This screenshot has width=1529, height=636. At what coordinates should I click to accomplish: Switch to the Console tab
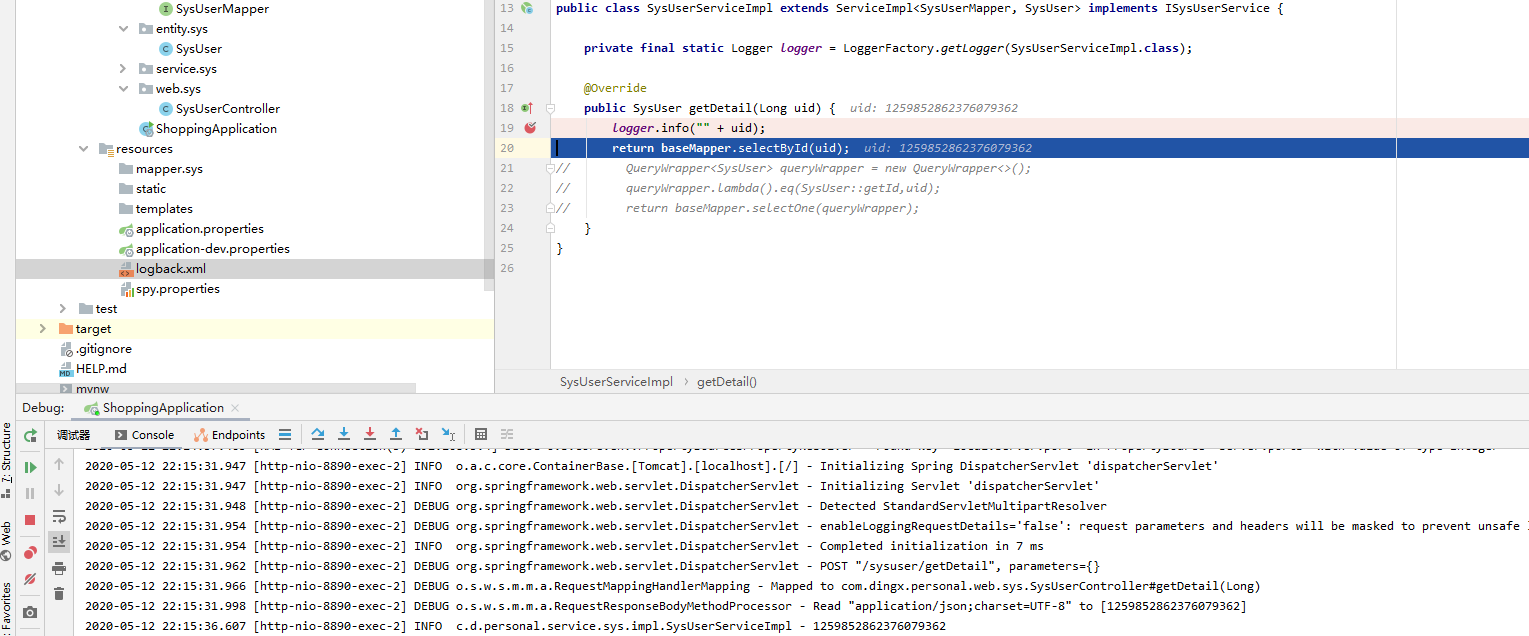pyautogui.click(x=150, y=434)
